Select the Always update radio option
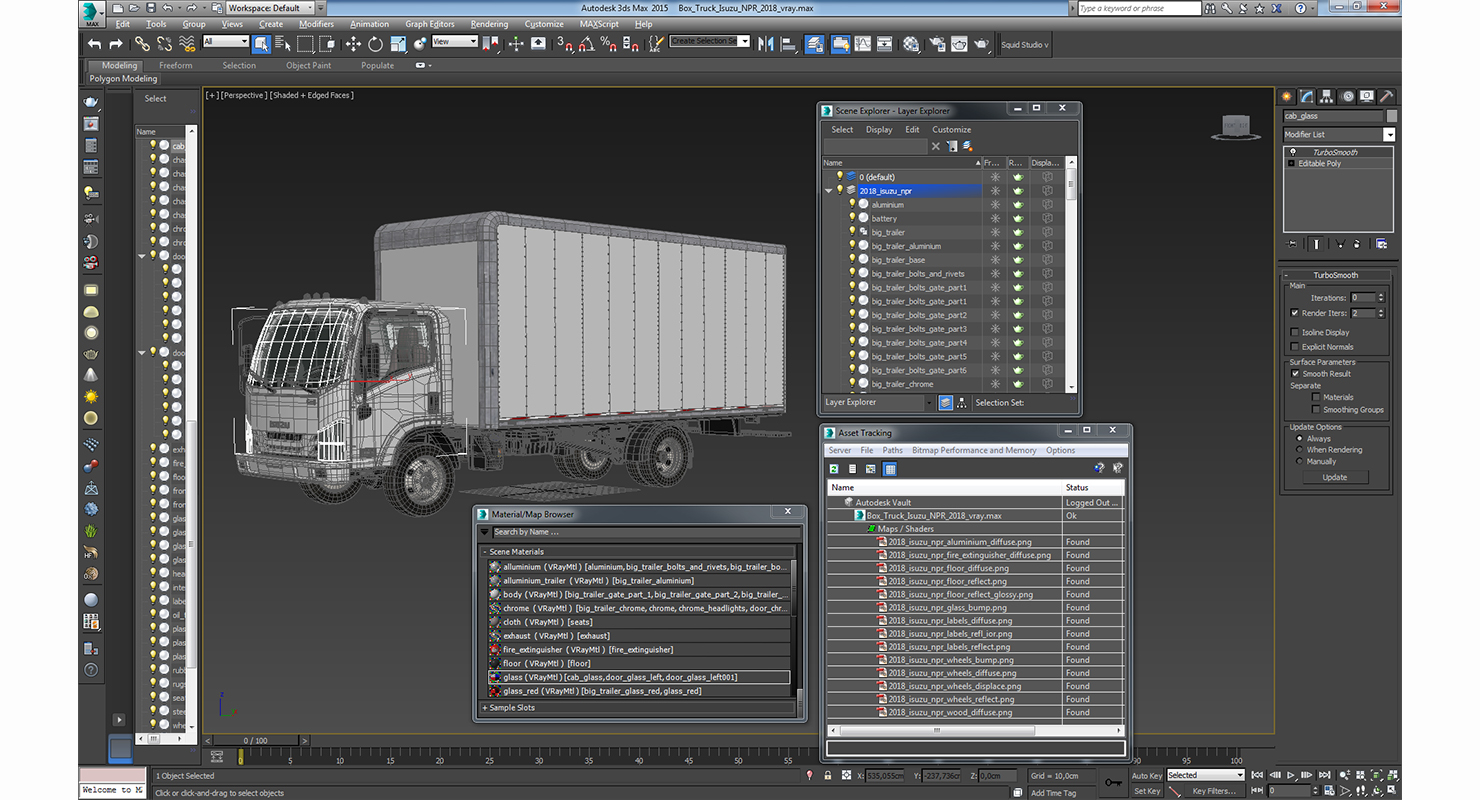This screenshot has height=800, width=1480. point(1299,438)
